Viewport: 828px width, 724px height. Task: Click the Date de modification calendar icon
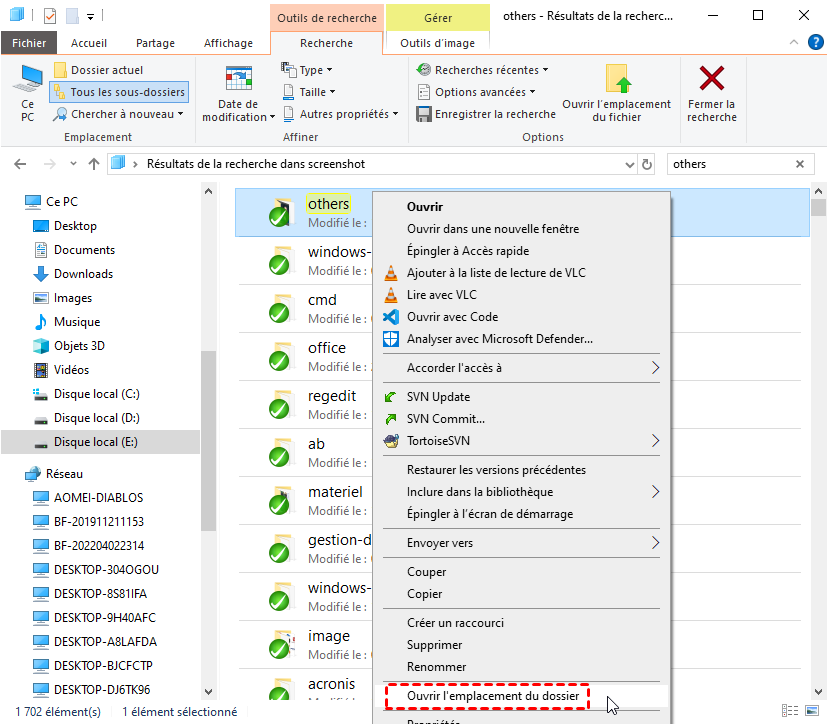point(238,80)
